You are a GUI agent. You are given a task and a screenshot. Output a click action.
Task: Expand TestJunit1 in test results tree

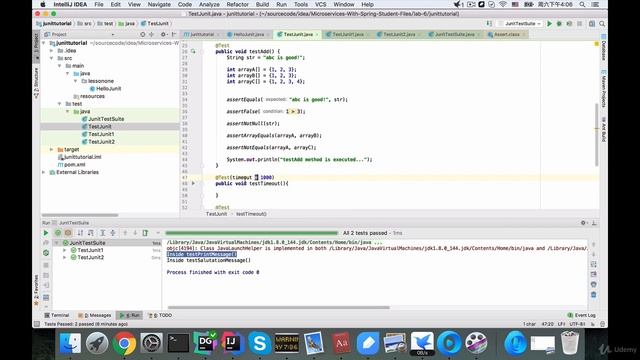[64, 250]
